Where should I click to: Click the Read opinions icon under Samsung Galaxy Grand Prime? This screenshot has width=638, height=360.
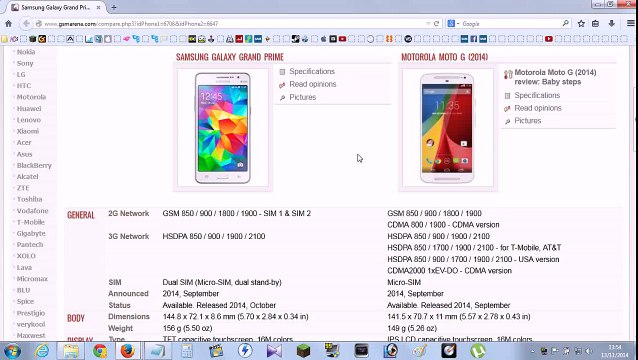coord(282,85)
